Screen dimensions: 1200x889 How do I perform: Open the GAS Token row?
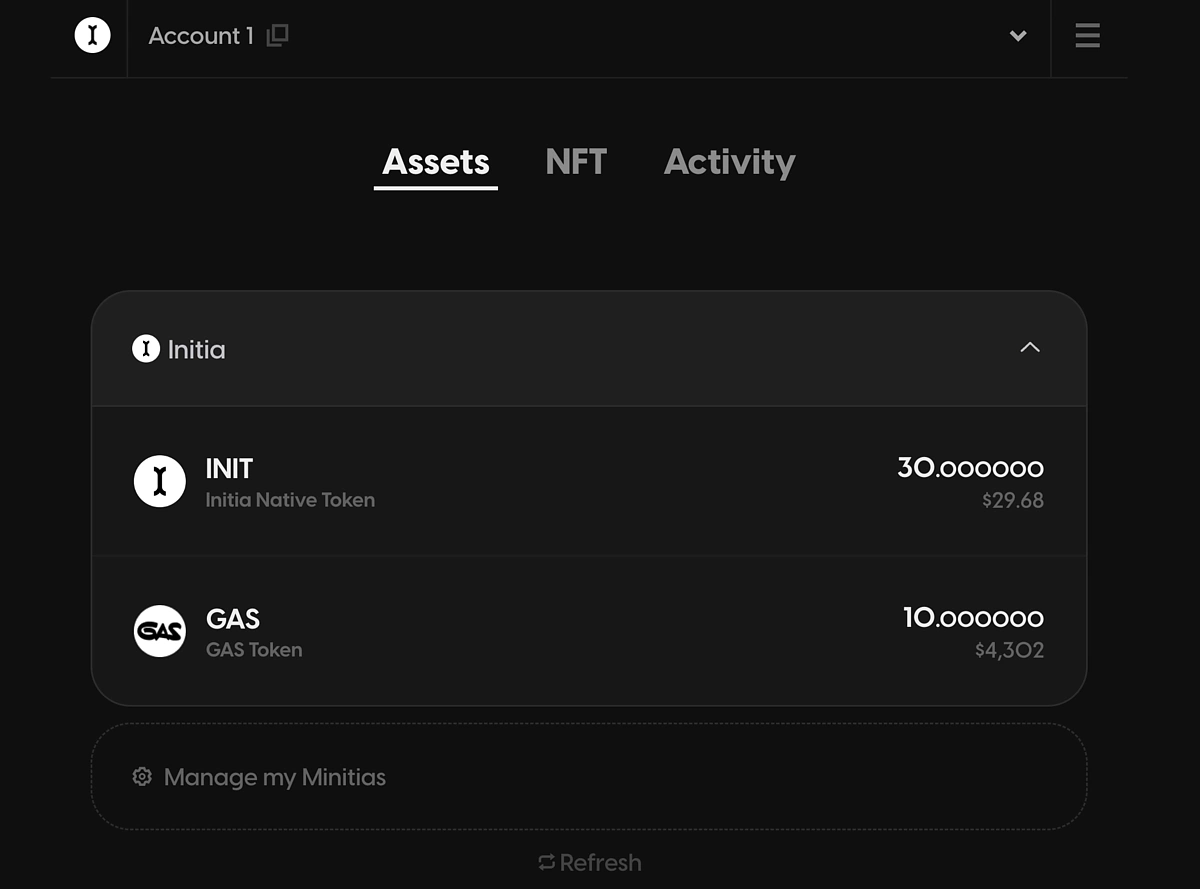pyautogui.click(x=589, y=631)
